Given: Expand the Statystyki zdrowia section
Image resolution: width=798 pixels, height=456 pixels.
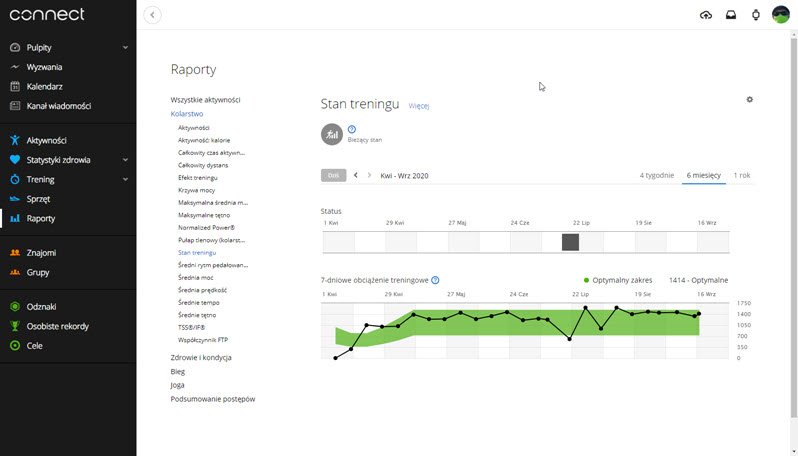Looking at the screenshot, I should (x=125, y=159).
